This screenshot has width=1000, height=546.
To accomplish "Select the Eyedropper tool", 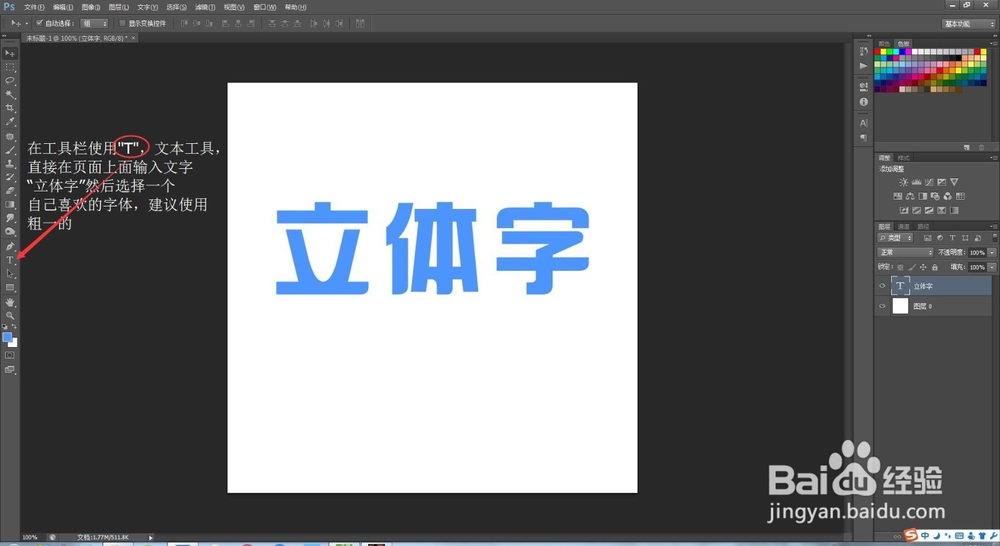I will point(10,121).
